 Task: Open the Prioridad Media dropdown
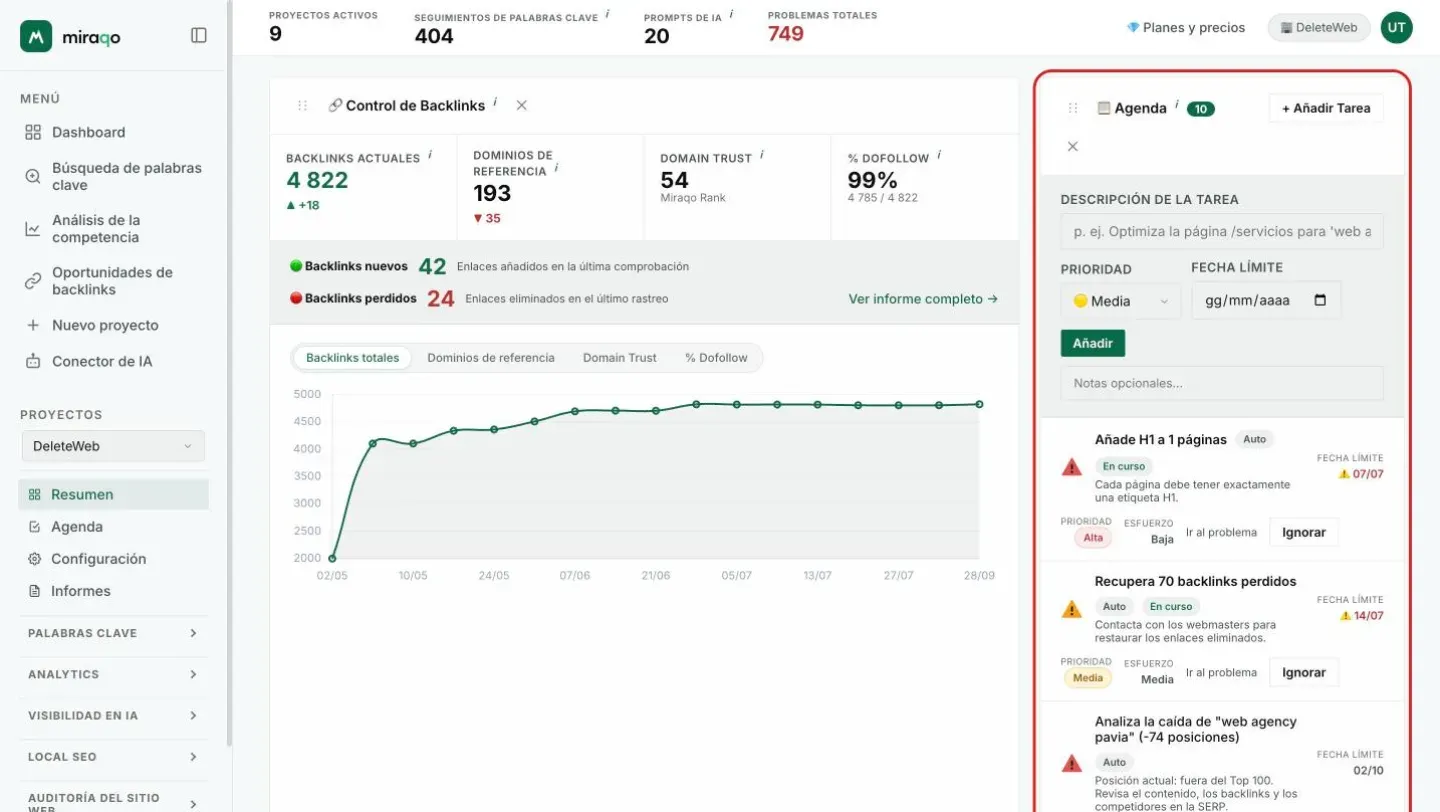tap(1121, 301)
